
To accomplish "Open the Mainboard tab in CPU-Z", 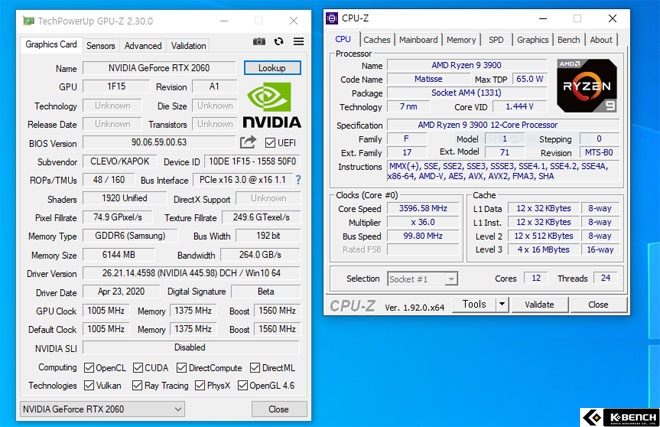I will [418, 40].
